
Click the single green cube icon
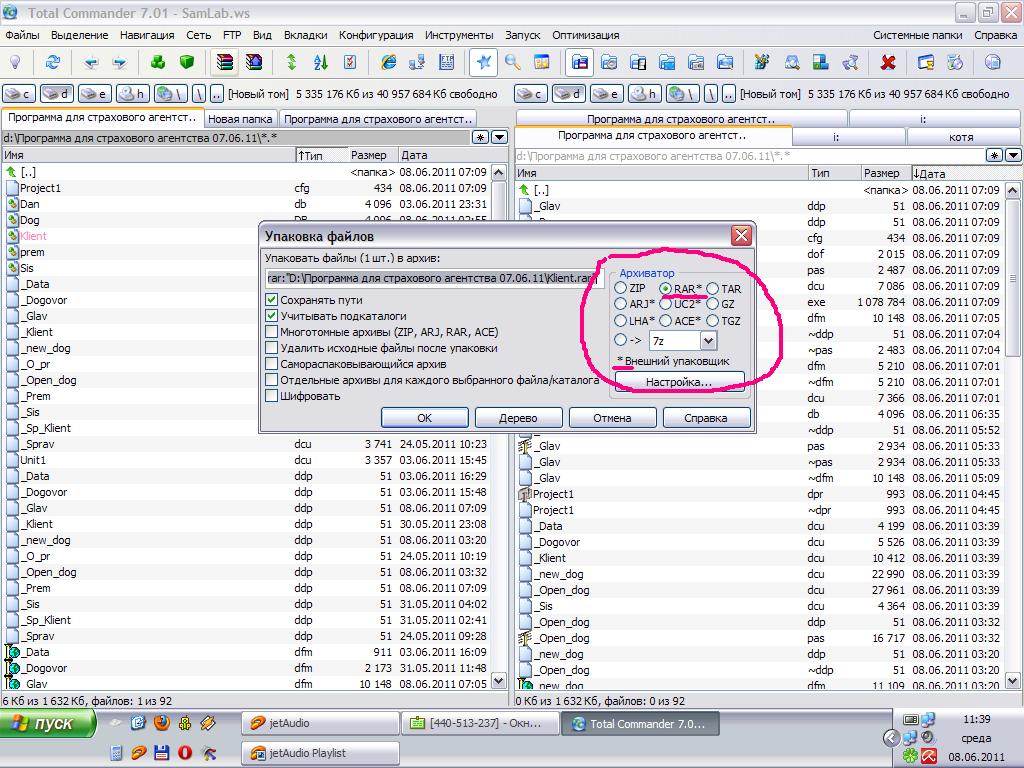pos(187,63)
